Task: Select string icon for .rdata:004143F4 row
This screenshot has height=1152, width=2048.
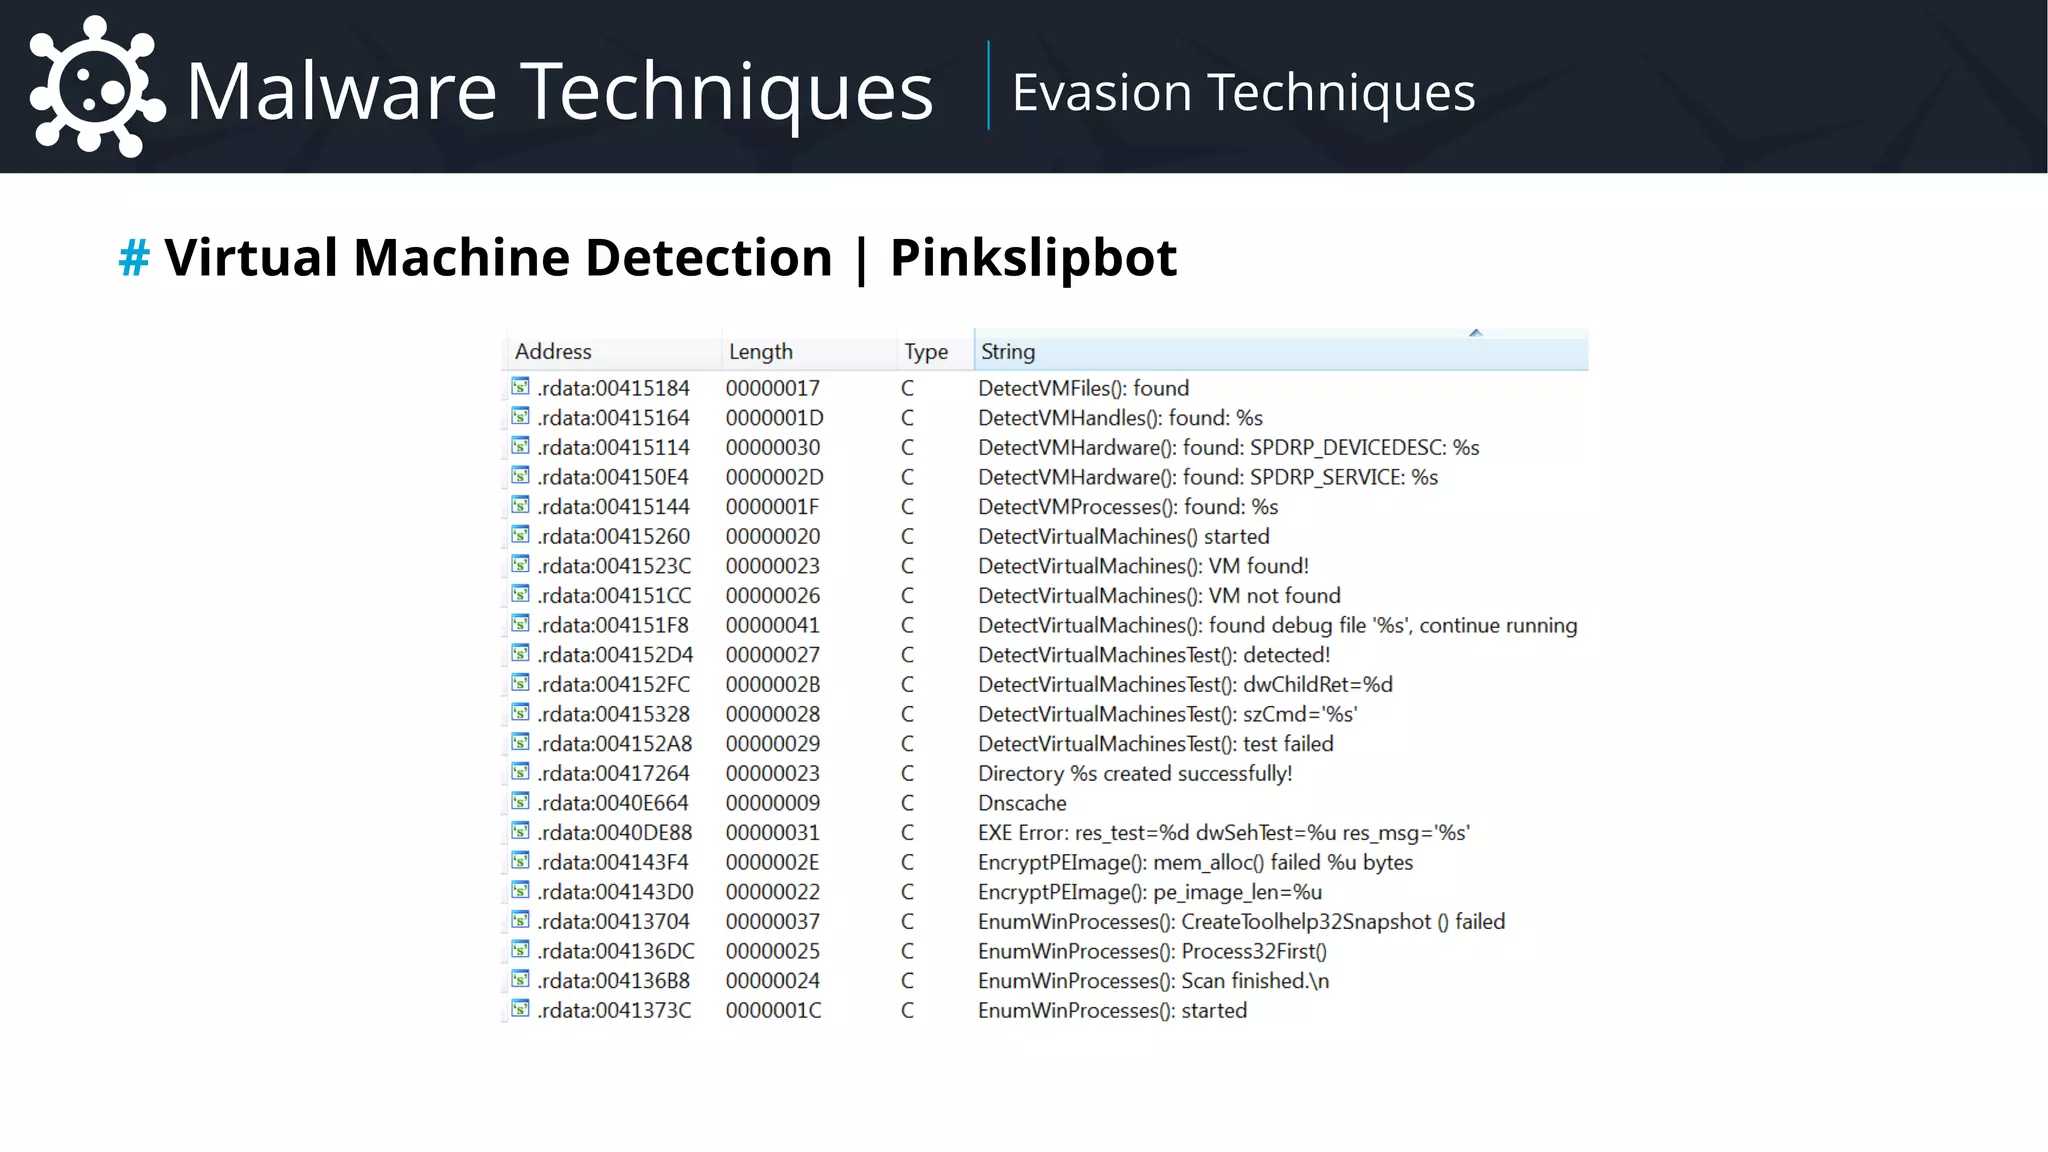Action: click(520, 860)
